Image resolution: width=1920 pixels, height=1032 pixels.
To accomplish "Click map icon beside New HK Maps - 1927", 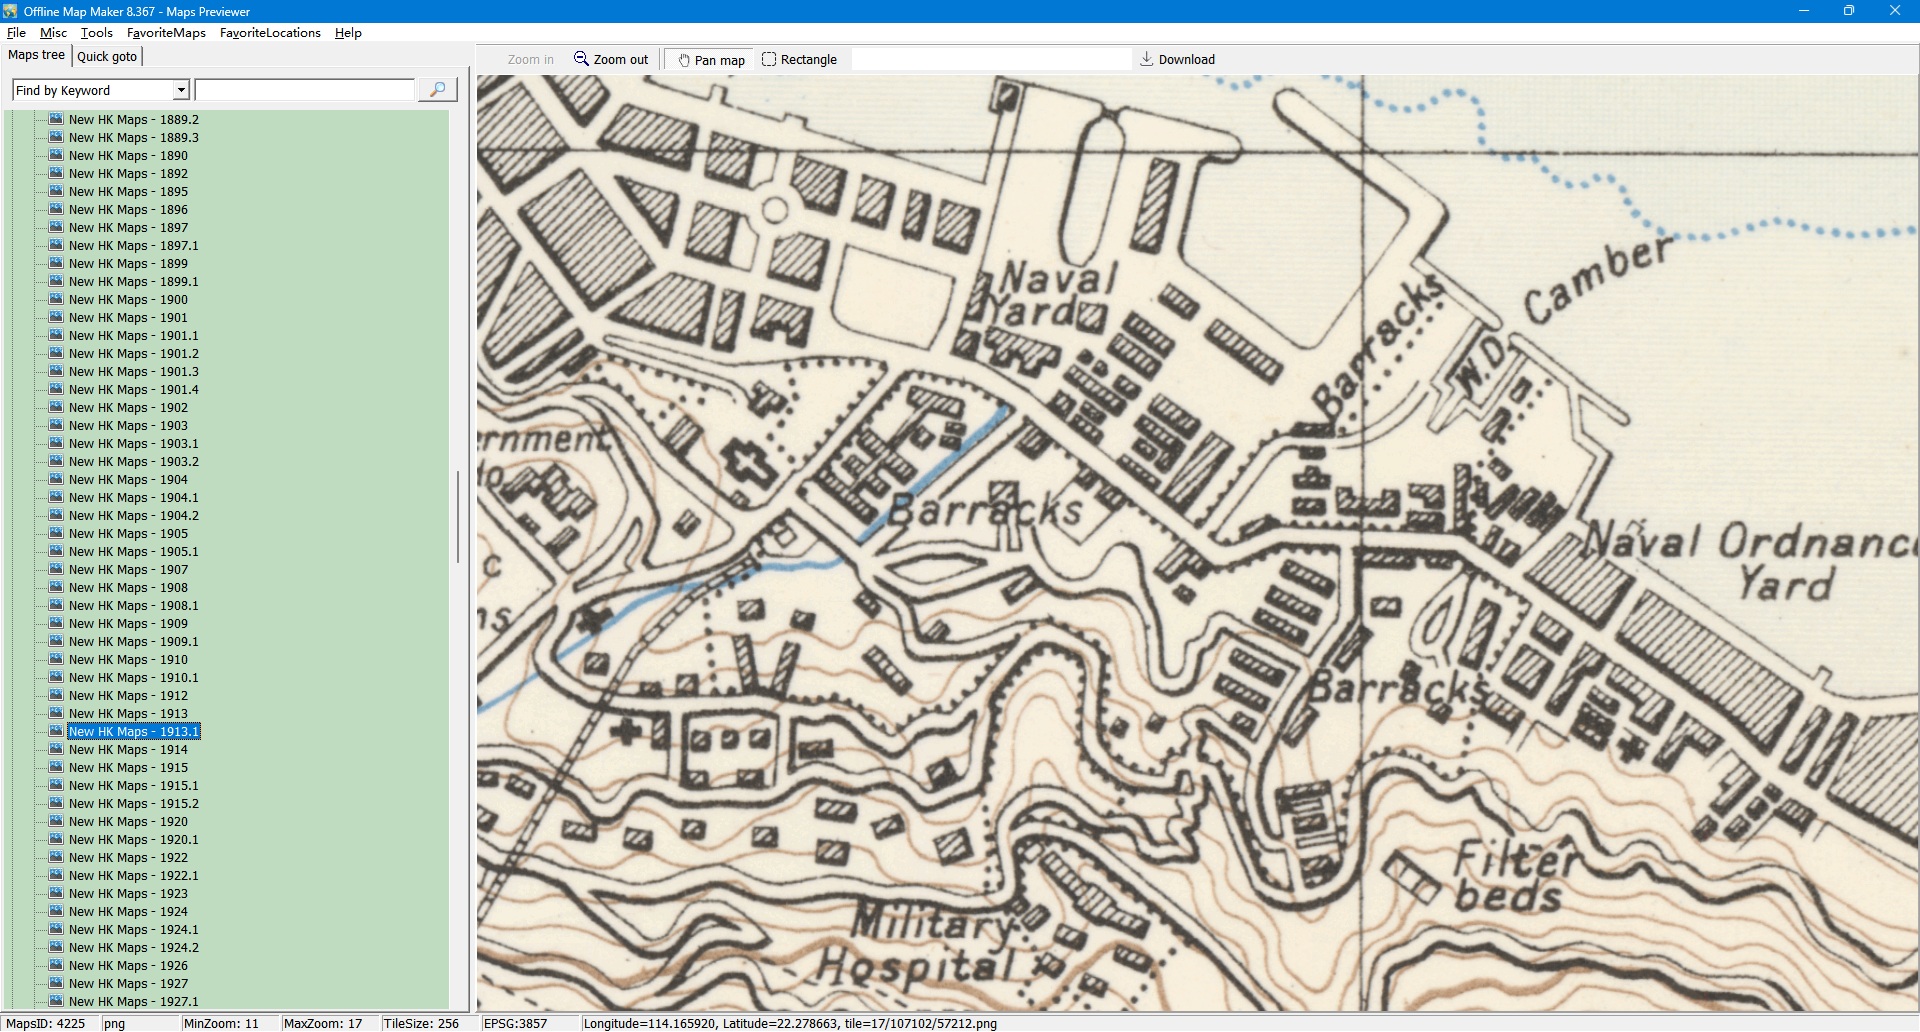I will click(56, 983).
